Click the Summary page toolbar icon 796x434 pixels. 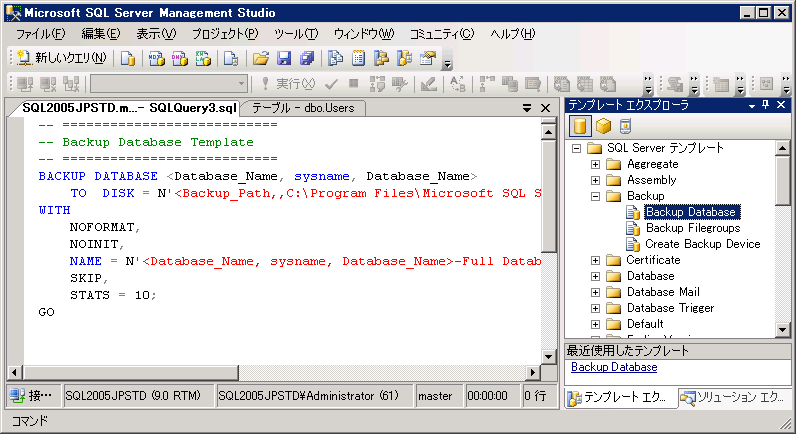click(358, 58)
